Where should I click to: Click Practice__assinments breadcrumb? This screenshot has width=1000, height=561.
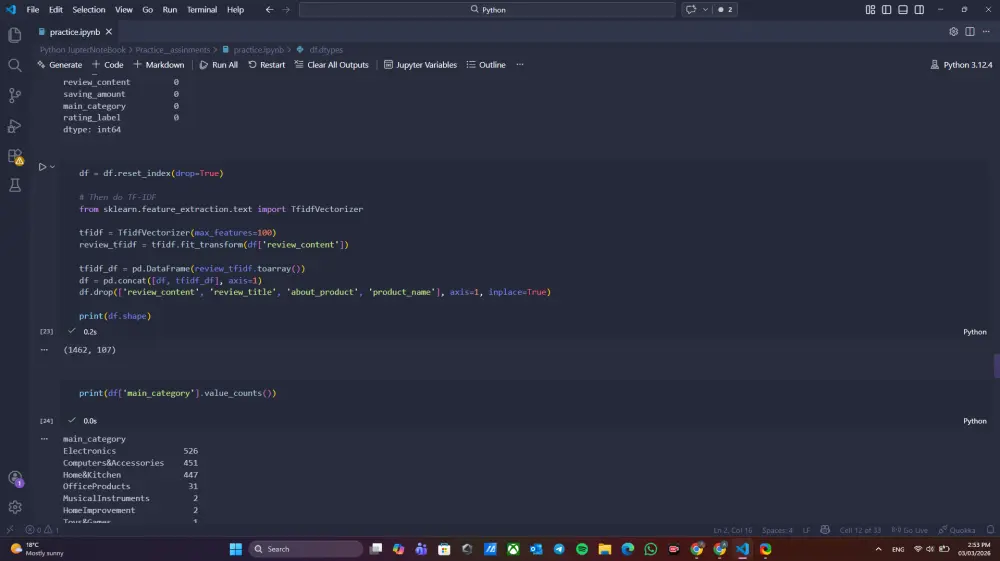(x=172, y=50)
